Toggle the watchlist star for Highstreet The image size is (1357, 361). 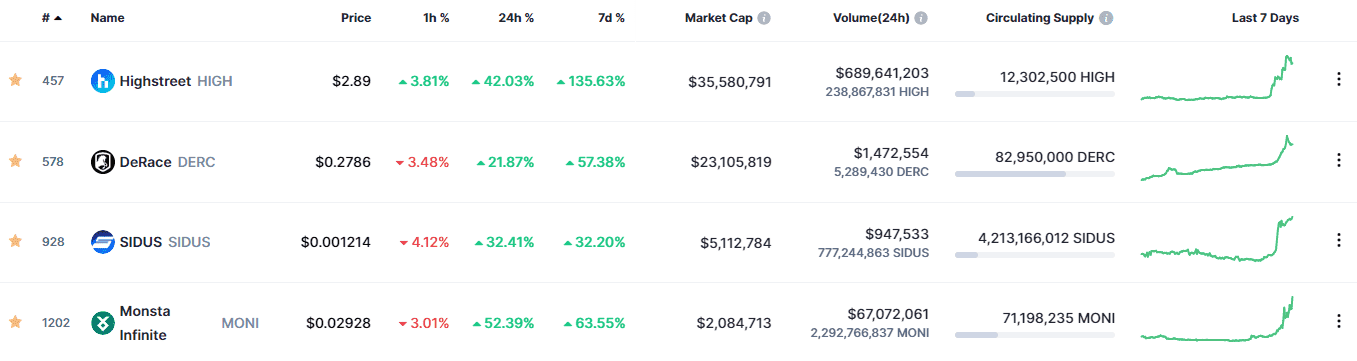(x=15, y=80)
